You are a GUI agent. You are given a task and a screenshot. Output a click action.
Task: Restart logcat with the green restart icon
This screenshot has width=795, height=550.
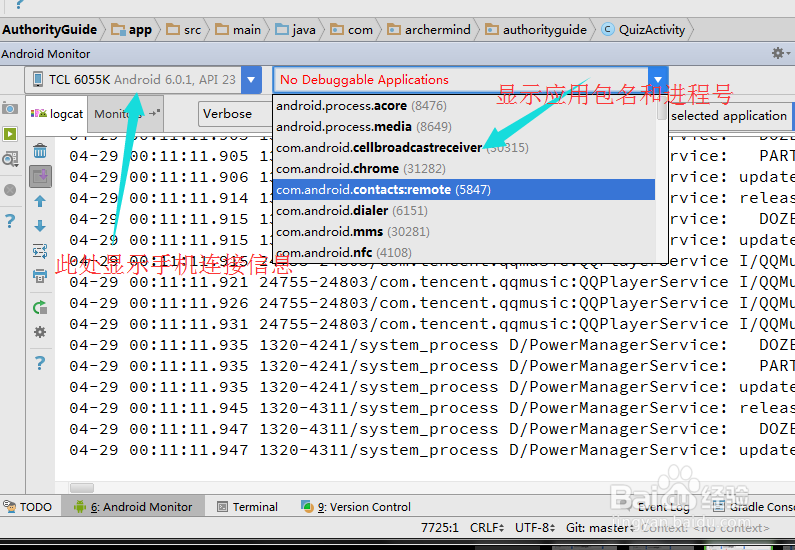tap(40, 307)
